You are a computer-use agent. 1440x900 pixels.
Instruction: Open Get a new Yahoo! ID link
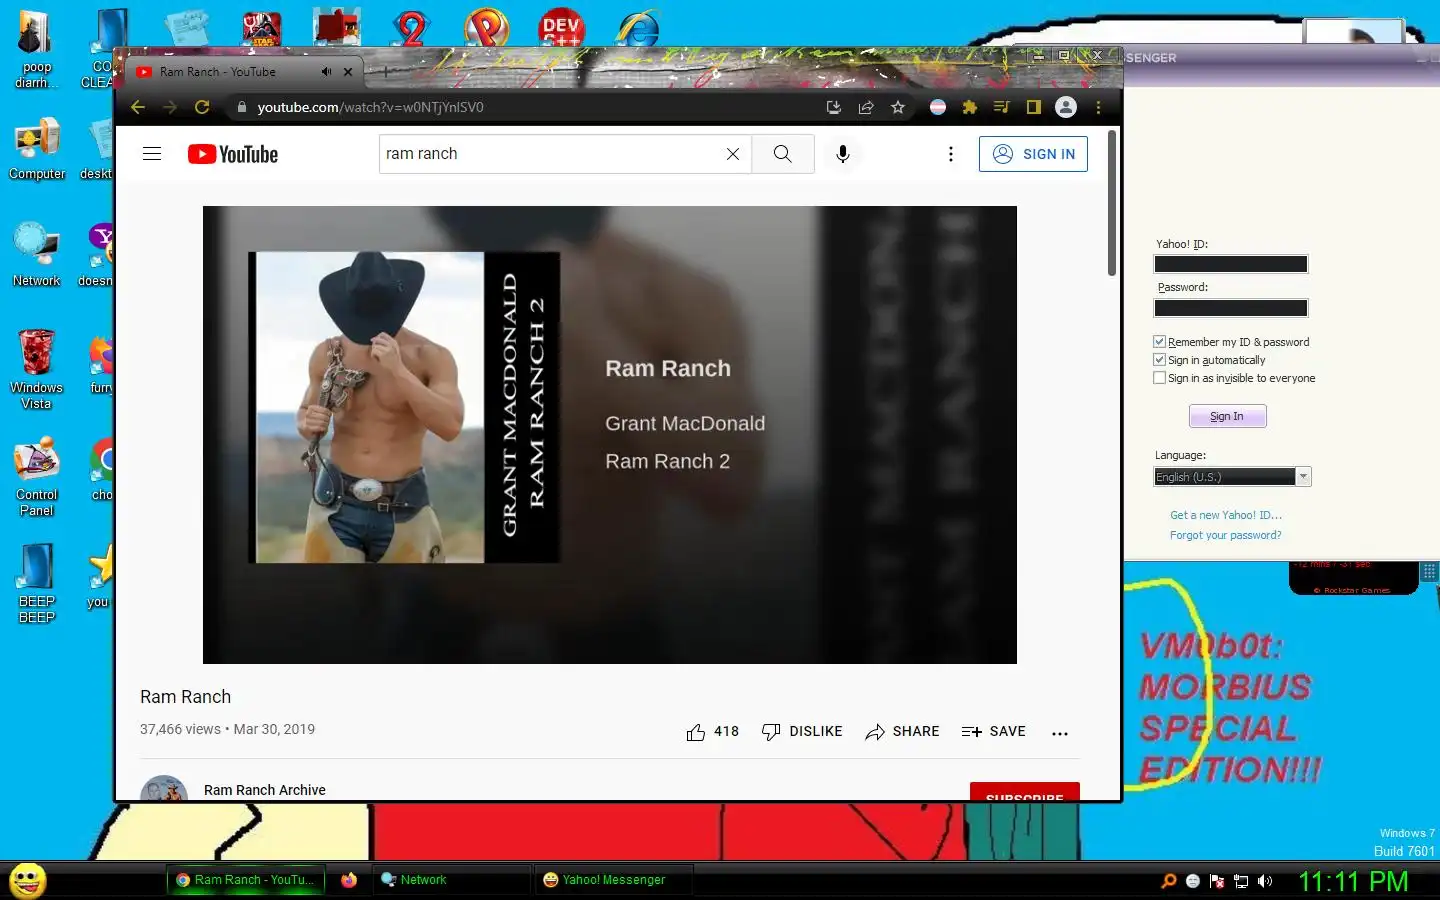tap(1226, 515)
